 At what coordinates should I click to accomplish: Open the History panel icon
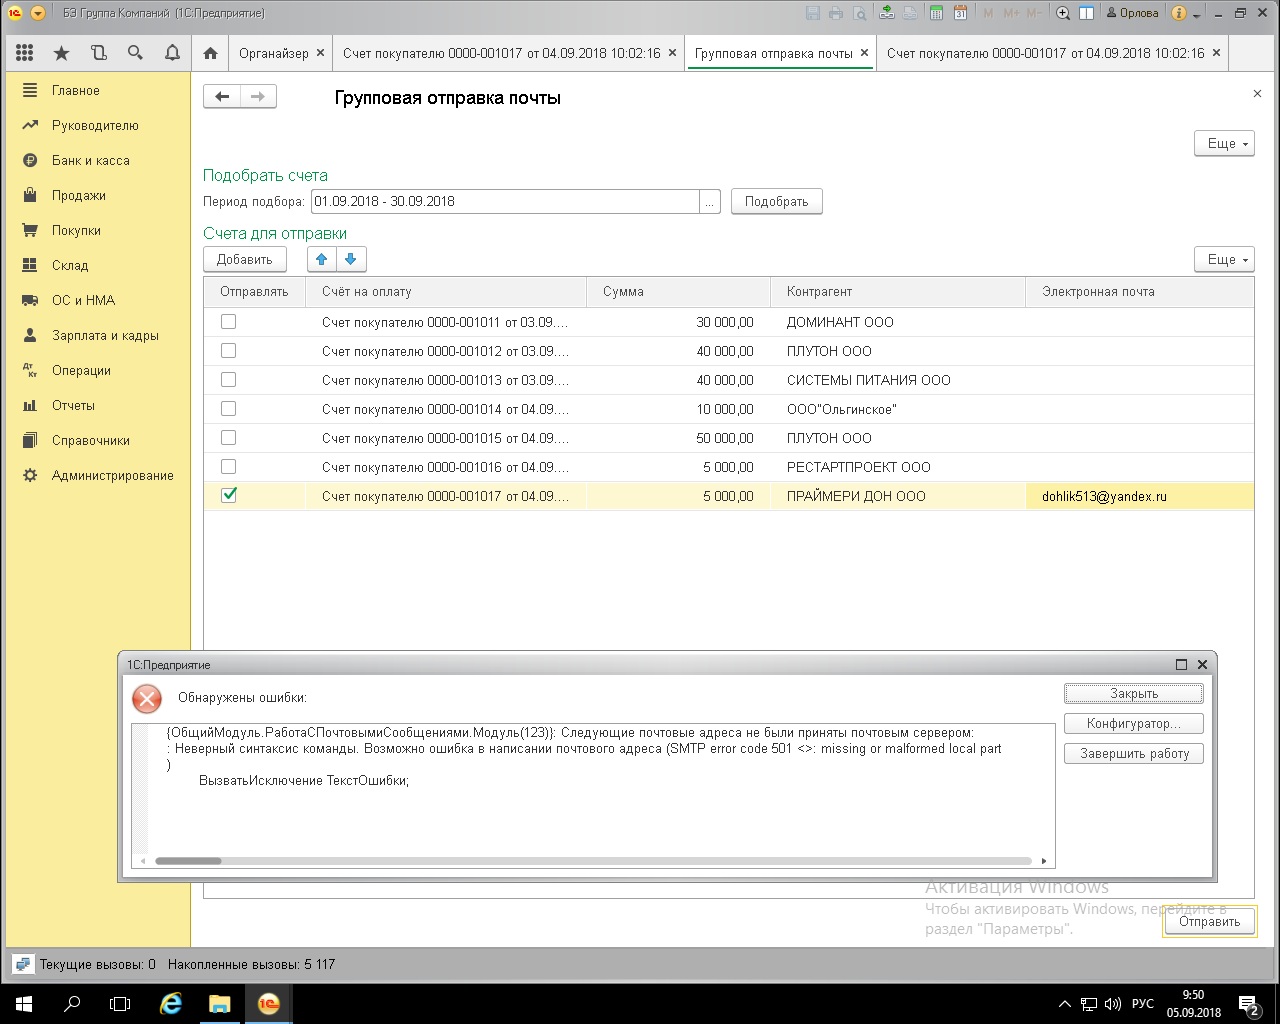[x=98, y=53]
